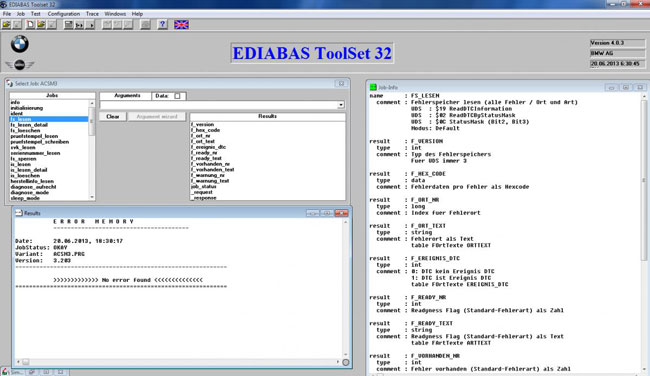Click the Argument wizard button

point(157,116)
